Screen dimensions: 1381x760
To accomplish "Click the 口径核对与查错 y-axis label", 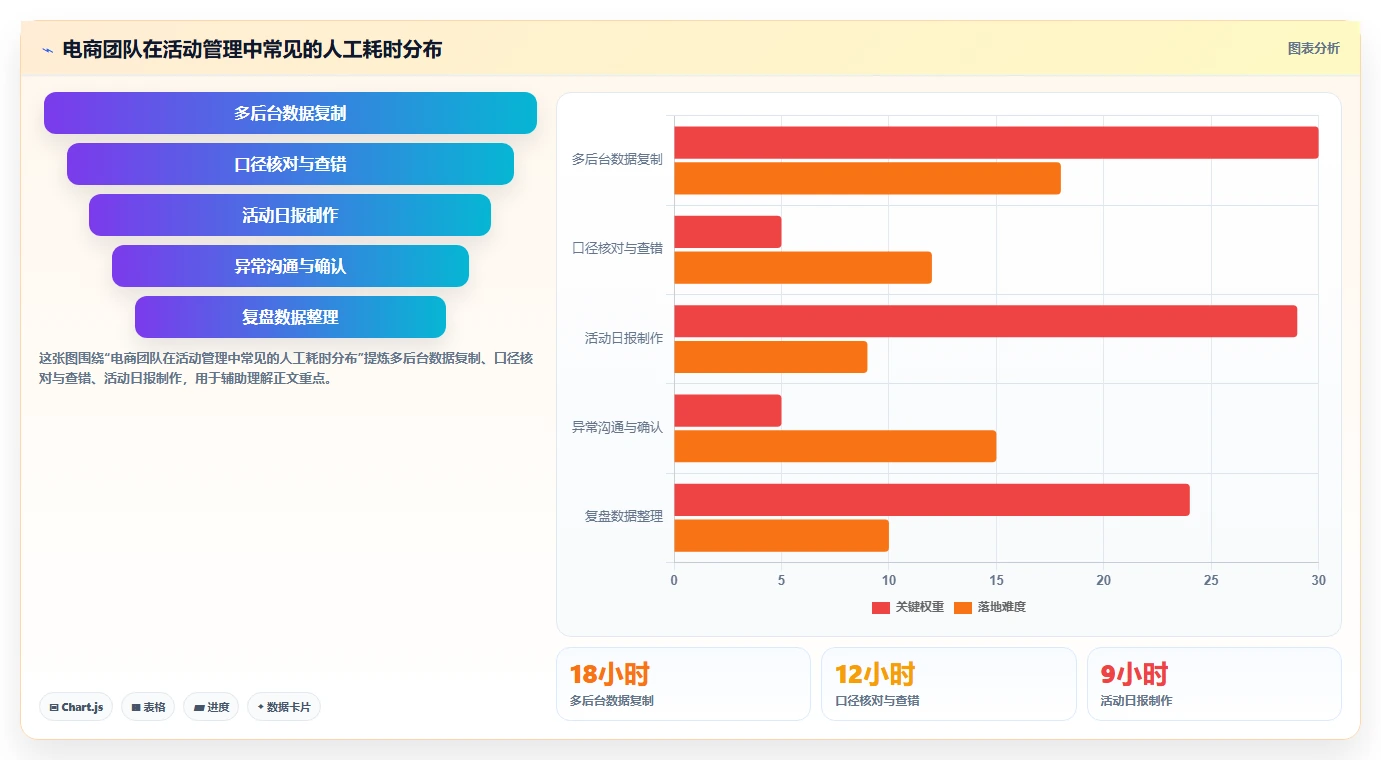I will pyautogui.click(x=617, y=248).
